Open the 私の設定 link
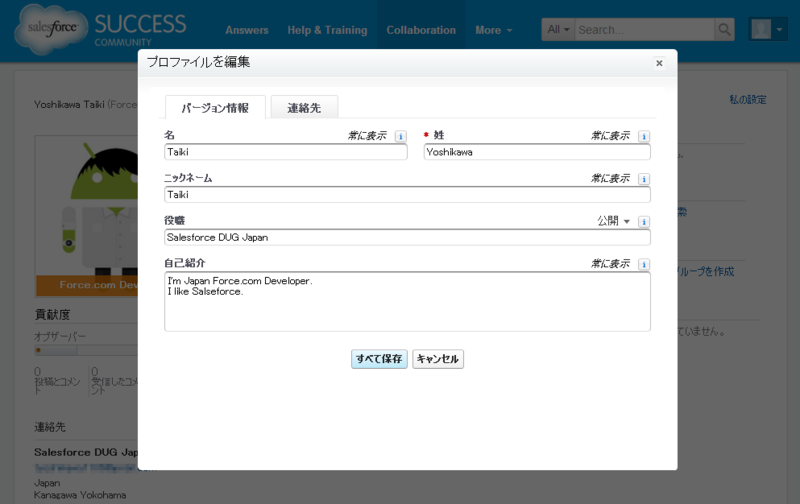This screenshot has width=800, height=504. (x=747, y=99)
